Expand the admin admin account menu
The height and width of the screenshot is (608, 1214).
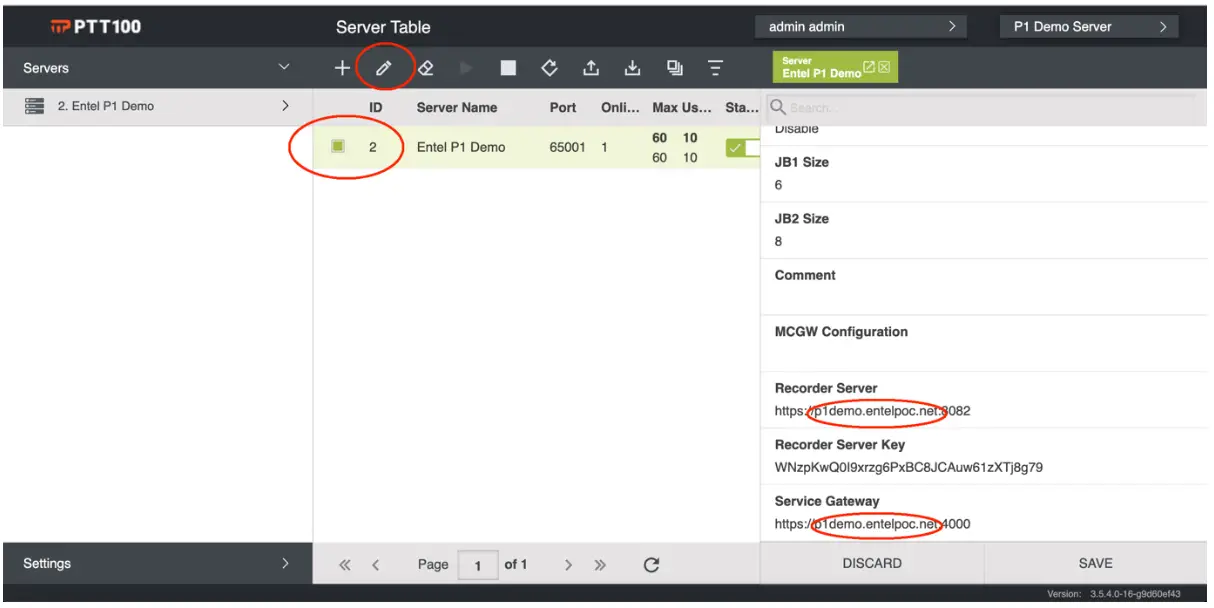click(x=955, y=25)
